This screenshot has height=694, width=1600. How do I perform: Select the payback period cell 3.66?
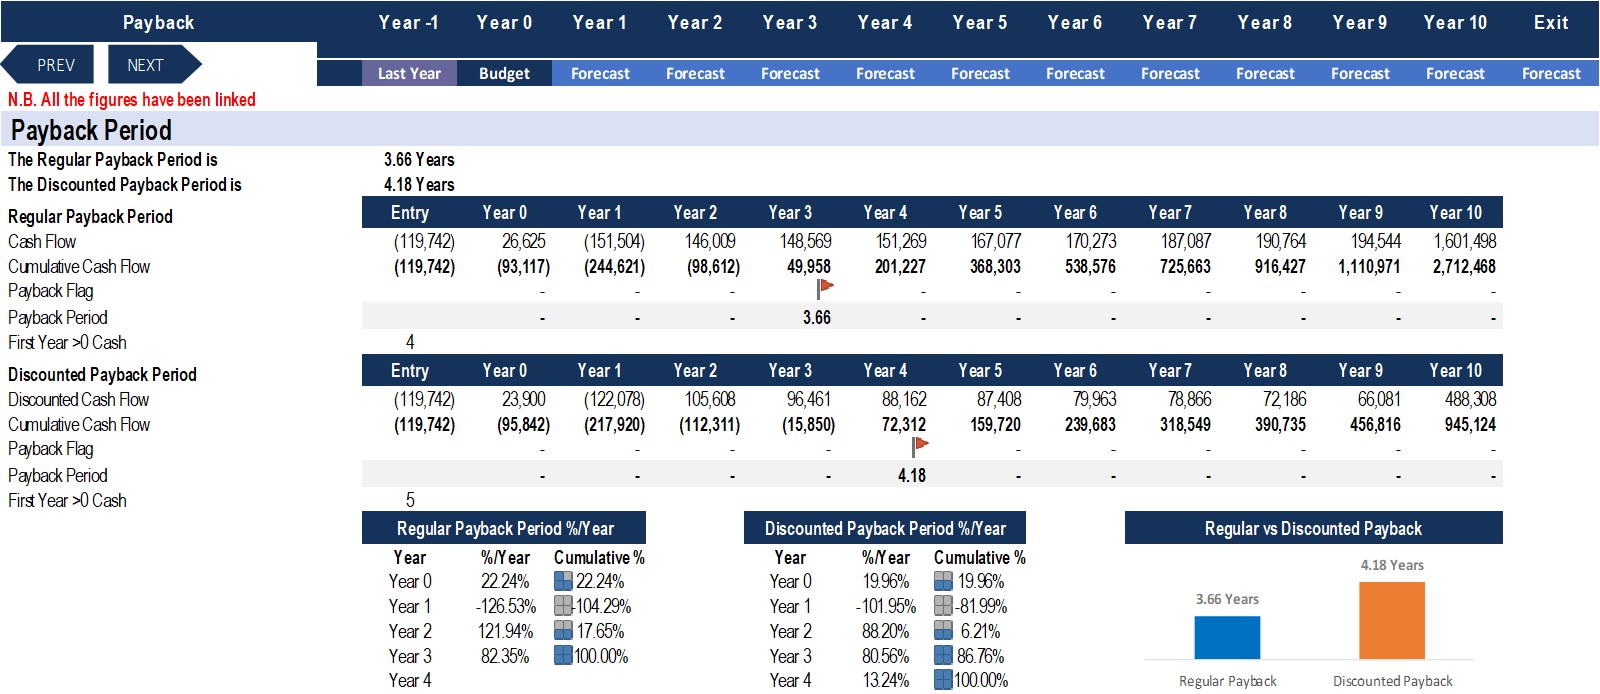(x=816, y=317)
